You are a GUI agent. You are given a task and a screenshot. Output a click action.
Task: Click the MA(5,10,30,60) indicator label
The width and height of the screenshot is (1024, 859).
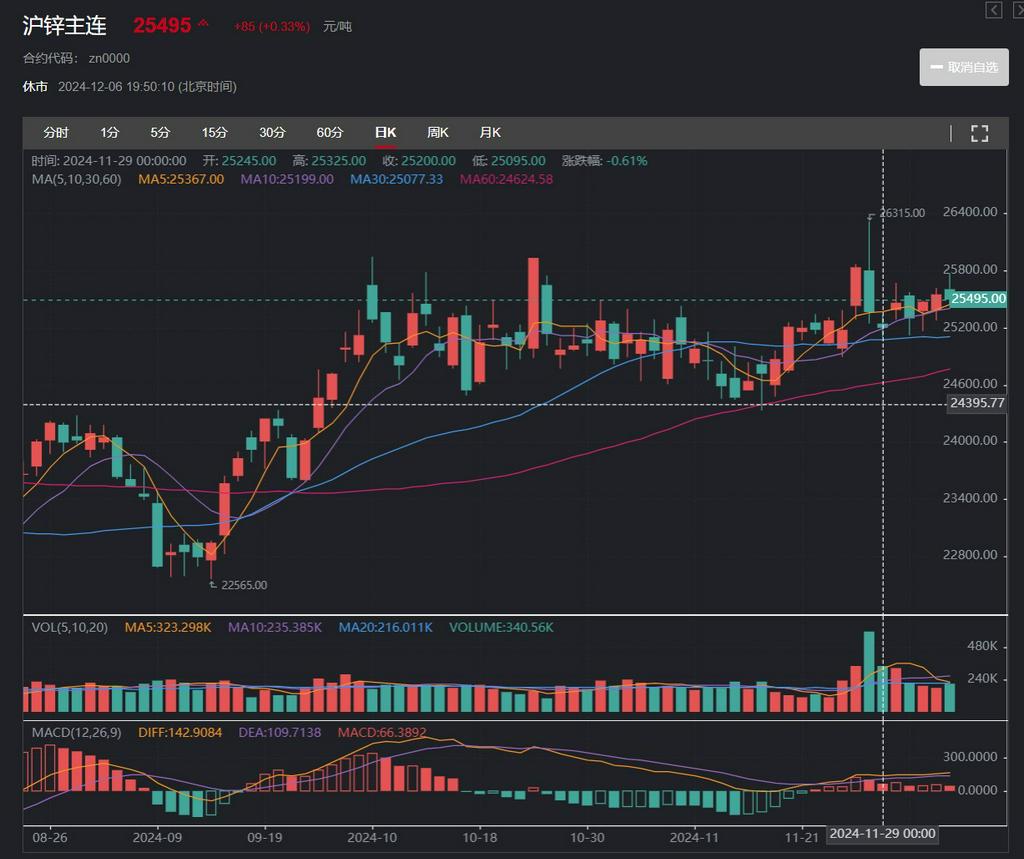click(76, 179)
